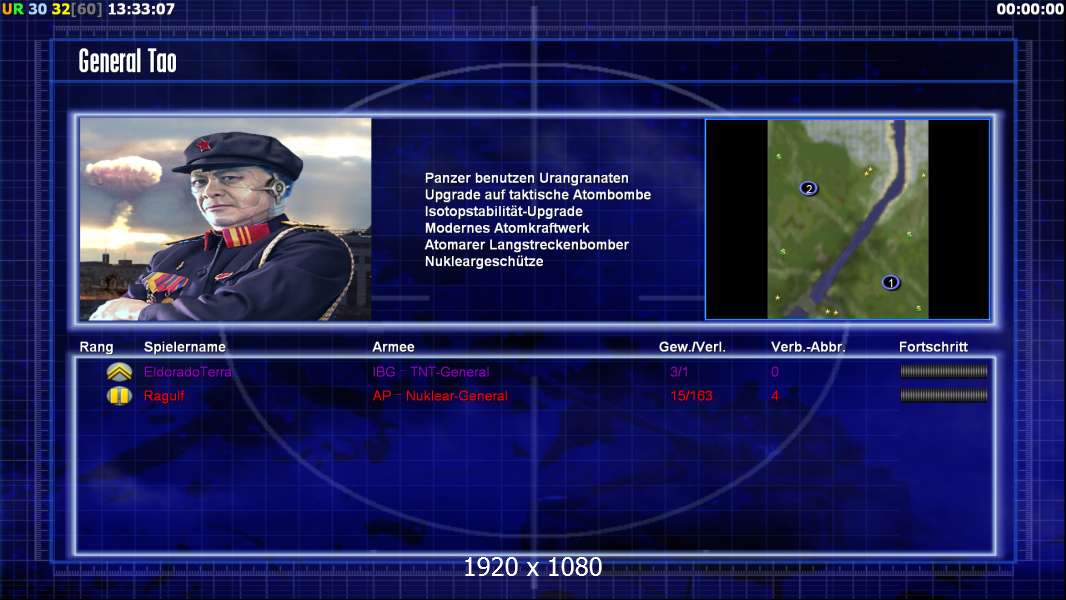Select player name "Ragulf"
Image resolution: width=1066 pixels, height=600 pixels.
click(164, 396)
